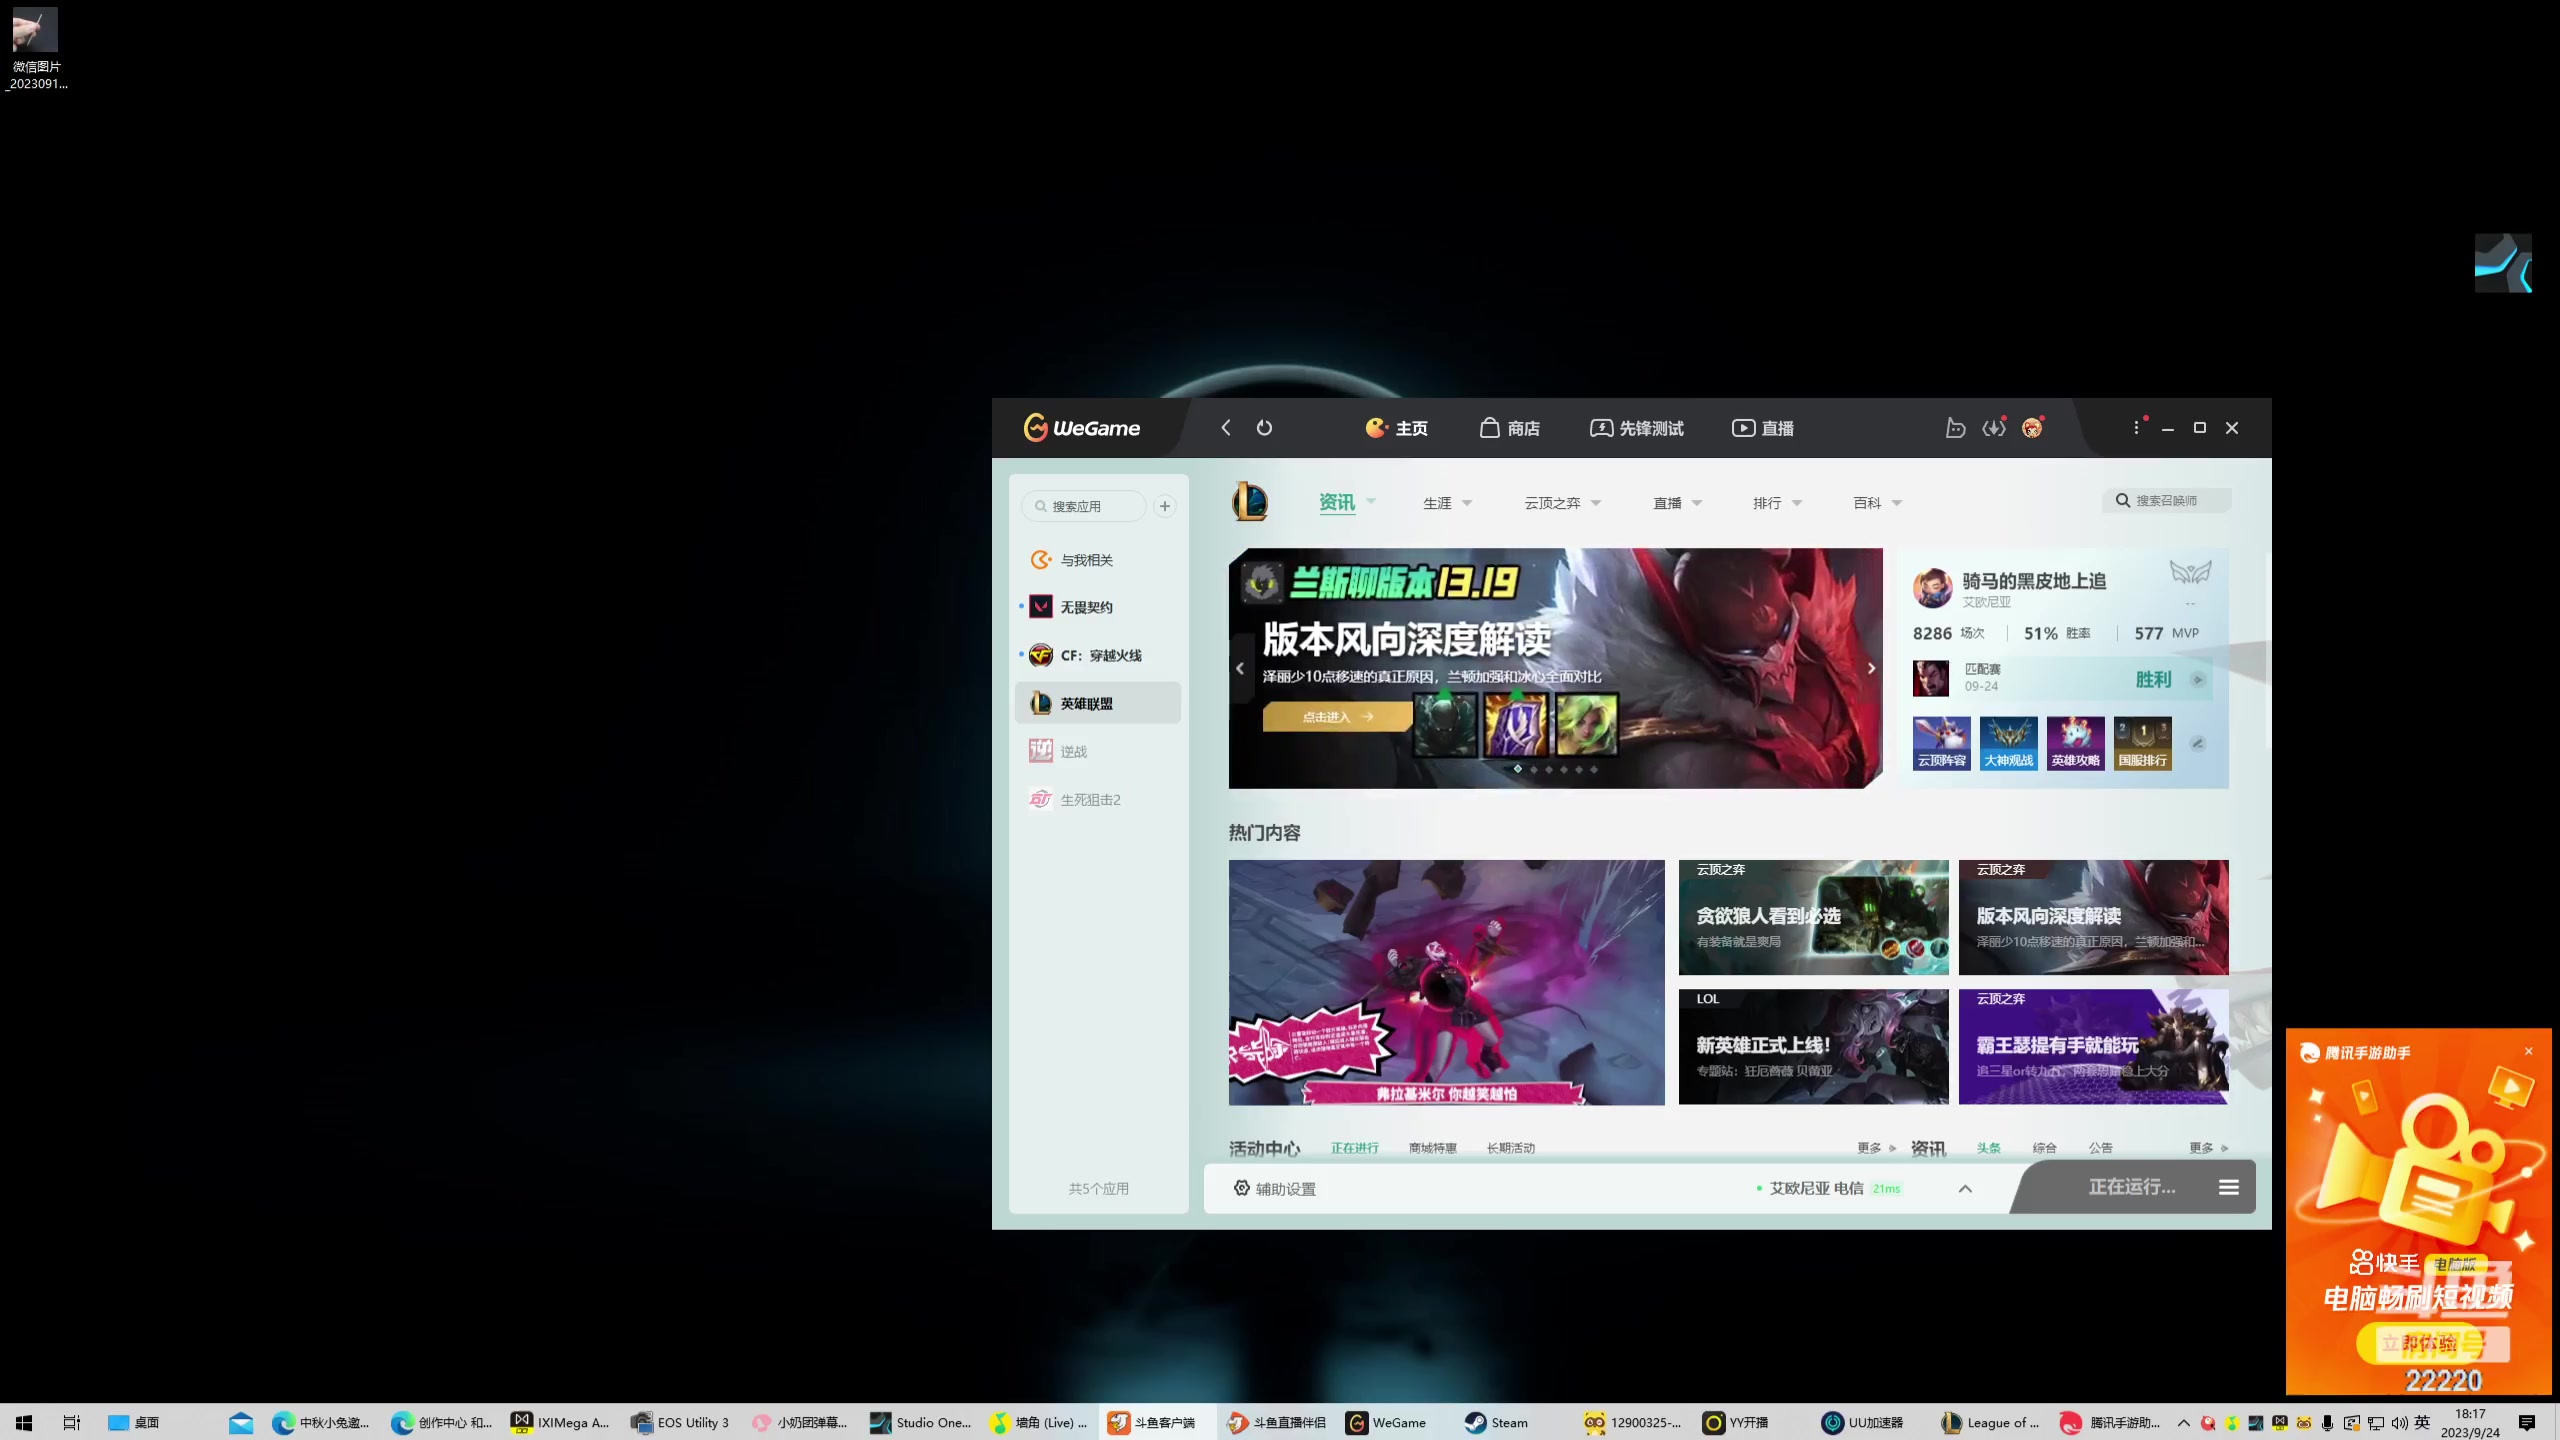
Task: Open the summoner profile 骑马的黑皮地上追
Action: pyautogui.click(x=2034, y=581)
